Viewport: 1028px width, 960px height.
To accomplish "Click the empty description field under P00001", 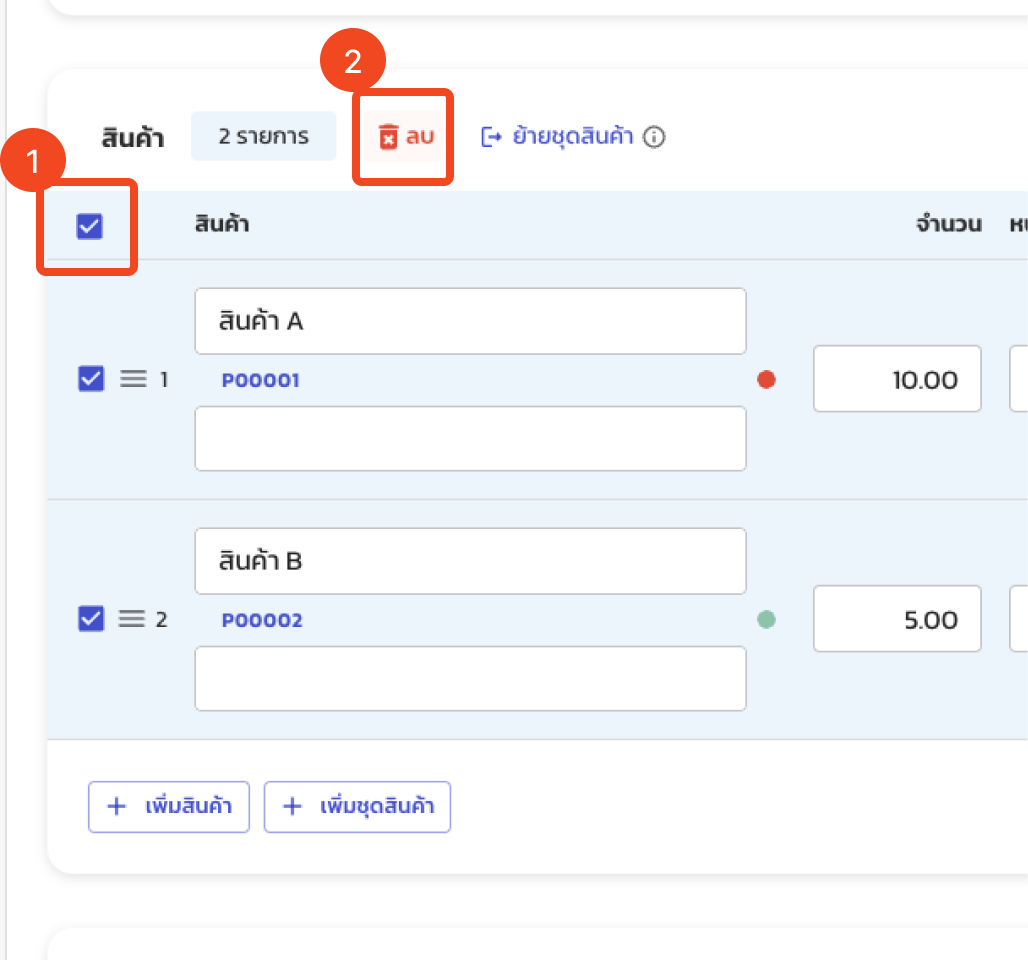I will point(470,439).
